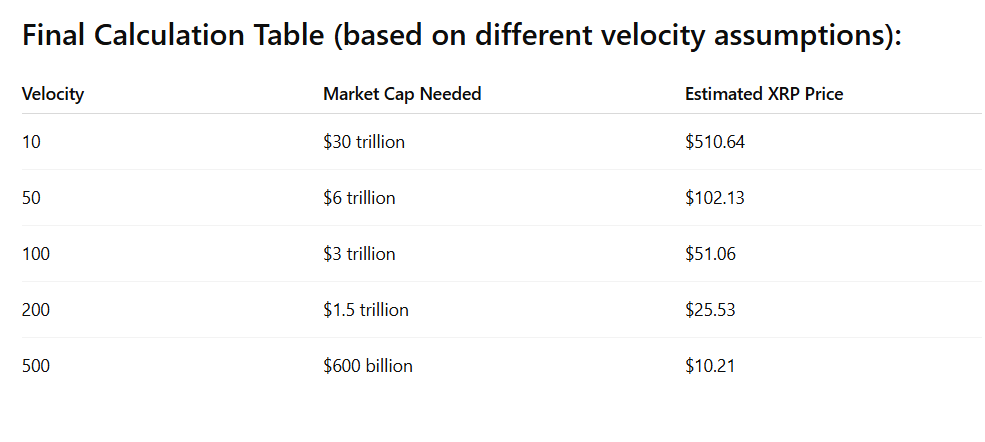Click the $51.06 price cell
The height and width of the screenshot is (442, 985).
[x=710, y=254]
